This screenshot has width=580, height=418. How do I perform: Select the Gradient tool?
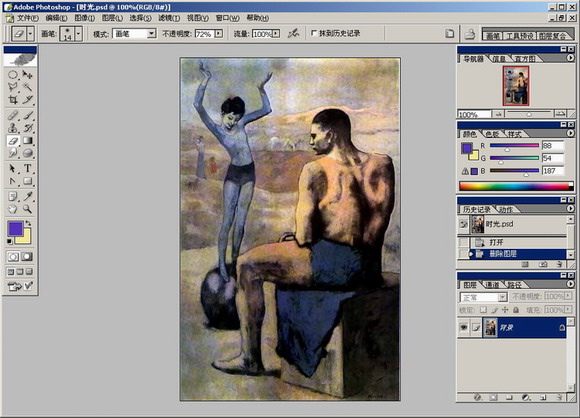[27, 141]
